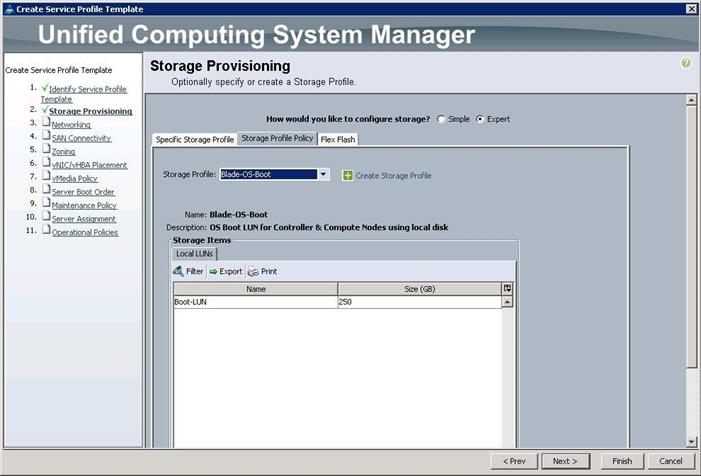Click the main panel scrollbar down arrow
Screen dimensions: 701x476
pos(691,442)
